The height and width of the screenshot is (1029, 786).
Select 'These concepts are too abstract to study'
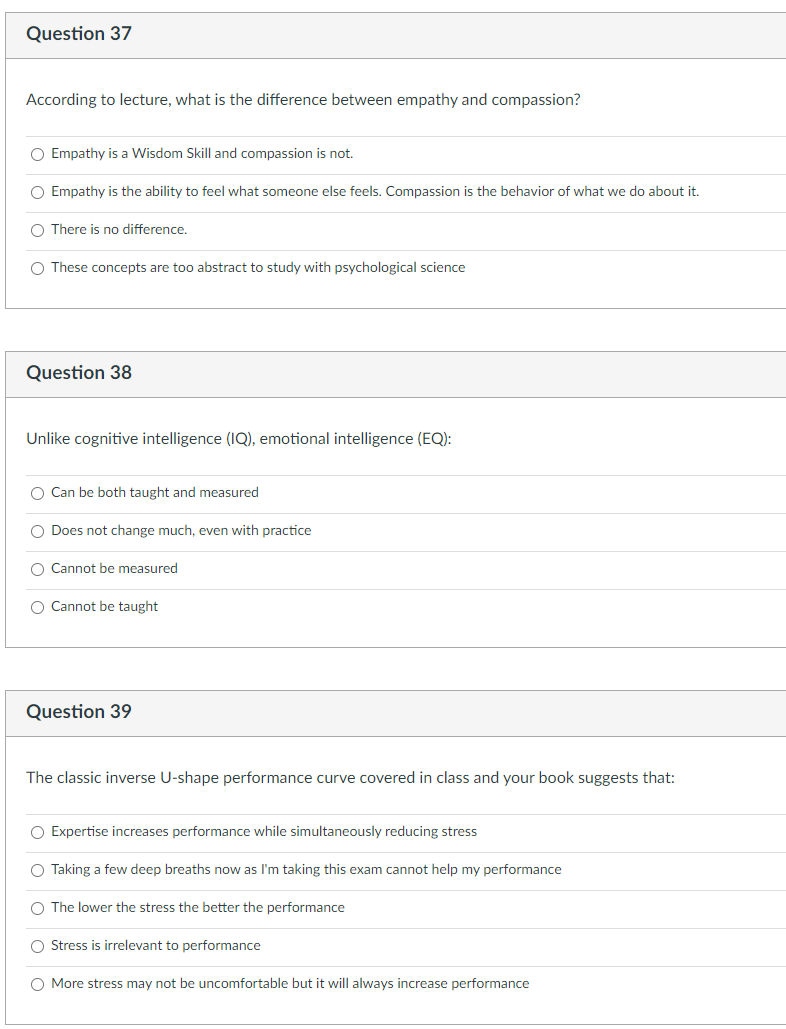37,268
